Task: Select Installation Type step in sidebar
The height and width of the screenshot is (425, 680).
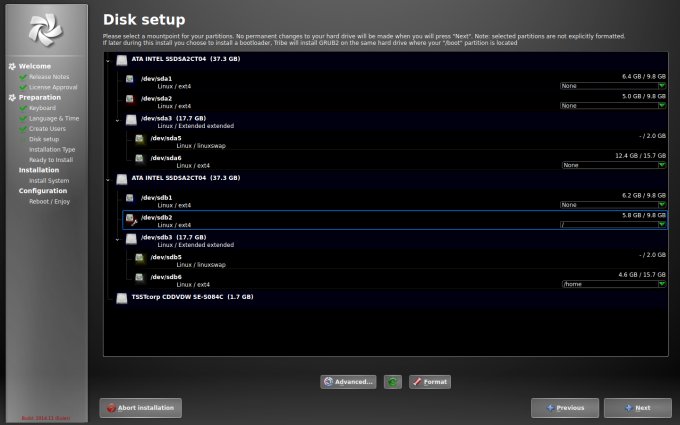Action: pos(52,150)
